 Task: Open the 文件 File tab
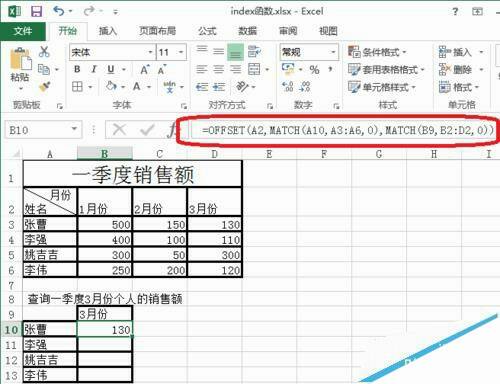[23, 31]
